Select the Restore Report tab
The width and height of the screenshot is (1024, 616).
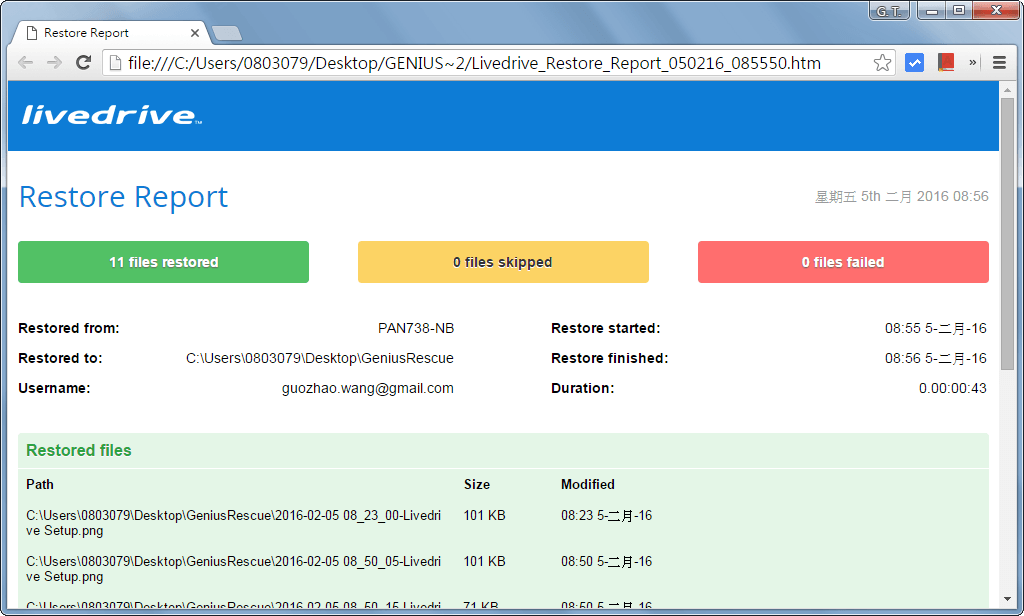(100, 33)
